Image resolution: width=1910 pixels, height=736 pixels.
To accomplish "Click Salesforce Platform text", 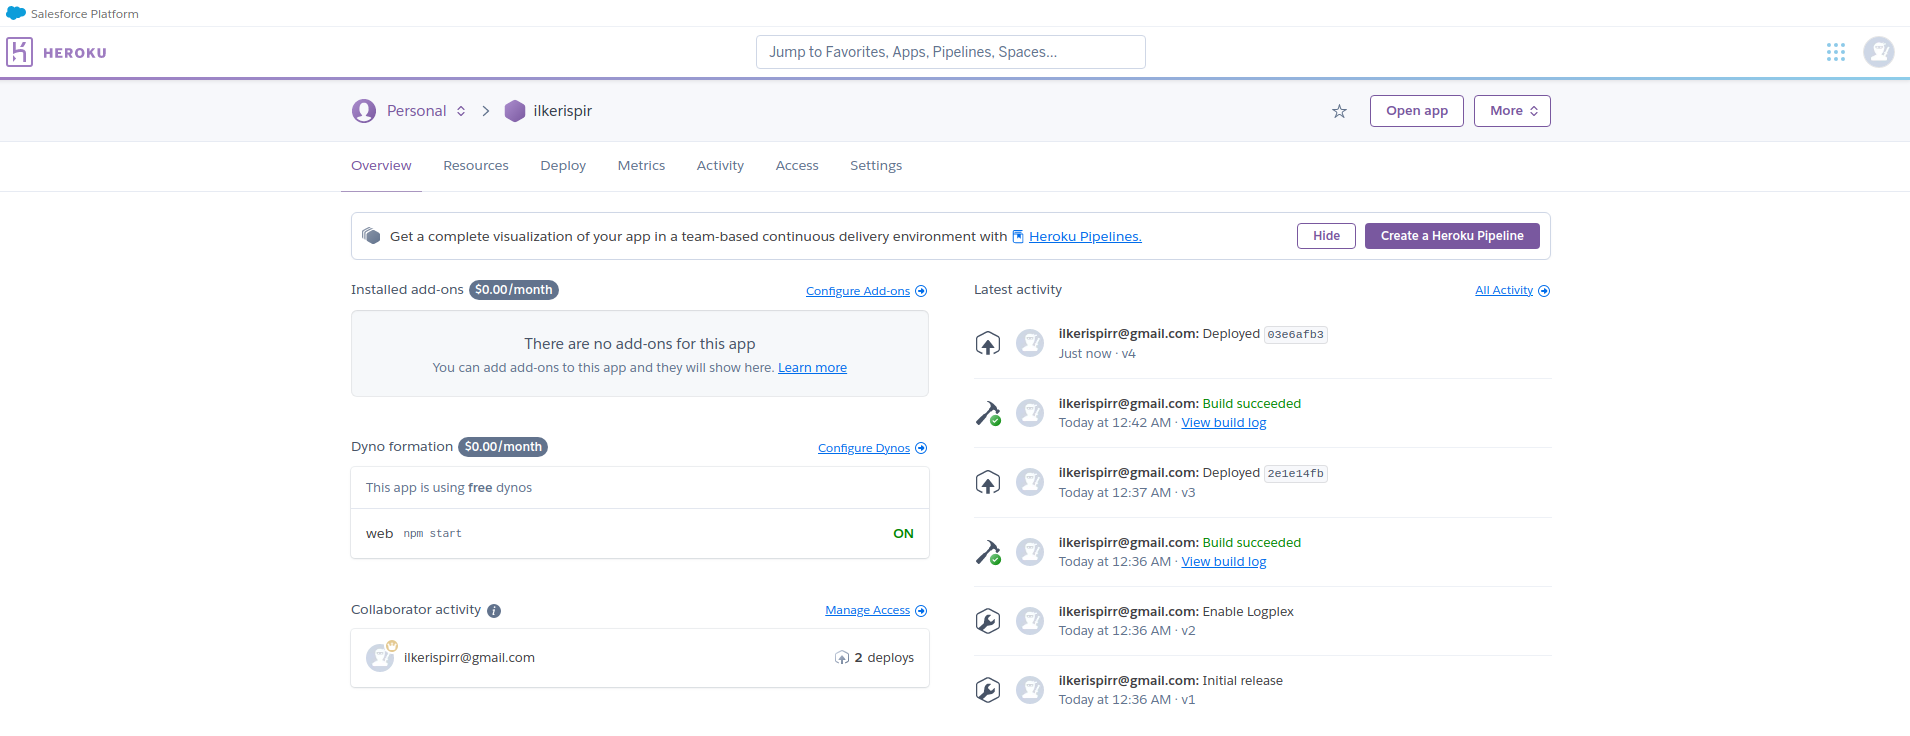I will click(x=85, y=14).
